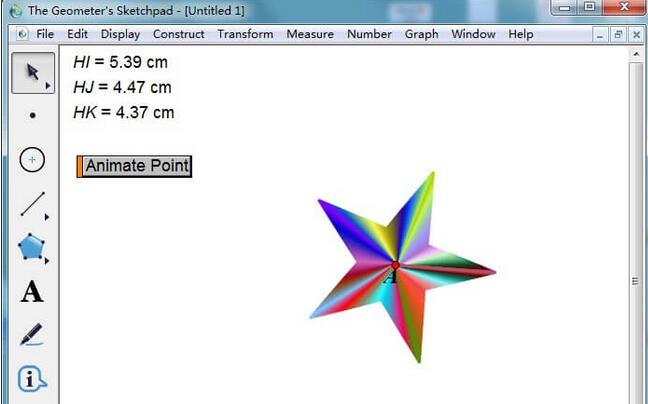Expand the Arrow tool flyout triangle
Screen dimensions: 648x404
pyautogui.click(x=48, y=86)
